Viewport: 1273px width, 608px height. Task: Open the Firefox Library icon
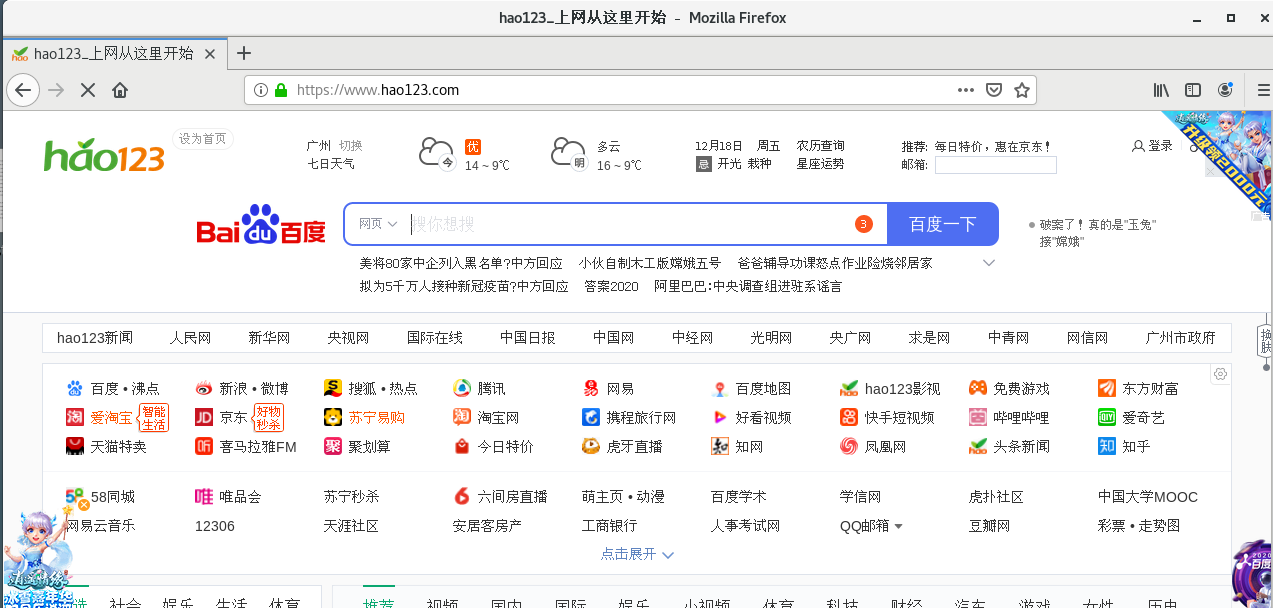(x=1161, y=90)
